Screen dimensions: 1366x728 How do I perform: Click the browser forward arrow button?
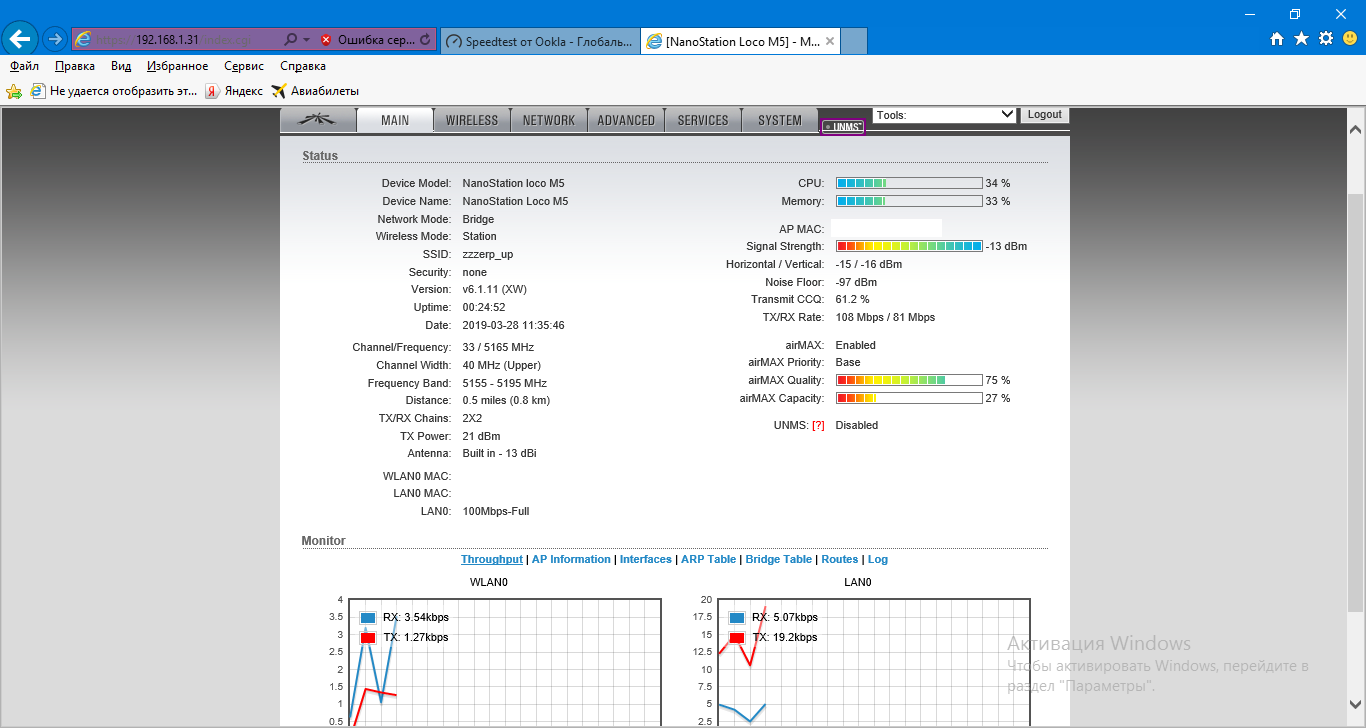click(x=55, y=39)
